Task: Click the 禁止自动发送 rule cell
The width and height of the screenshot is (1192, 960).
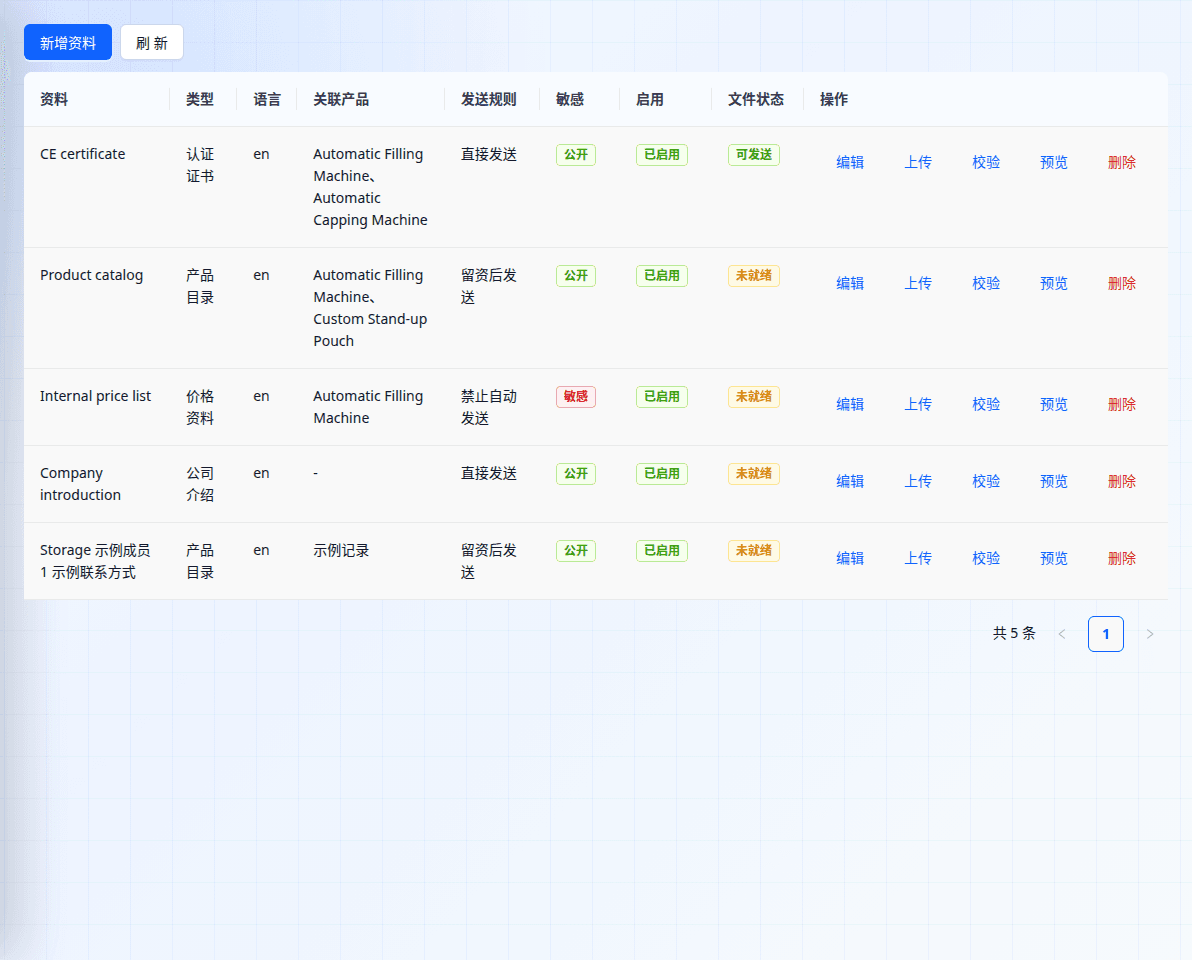Action: coord(488,407)
